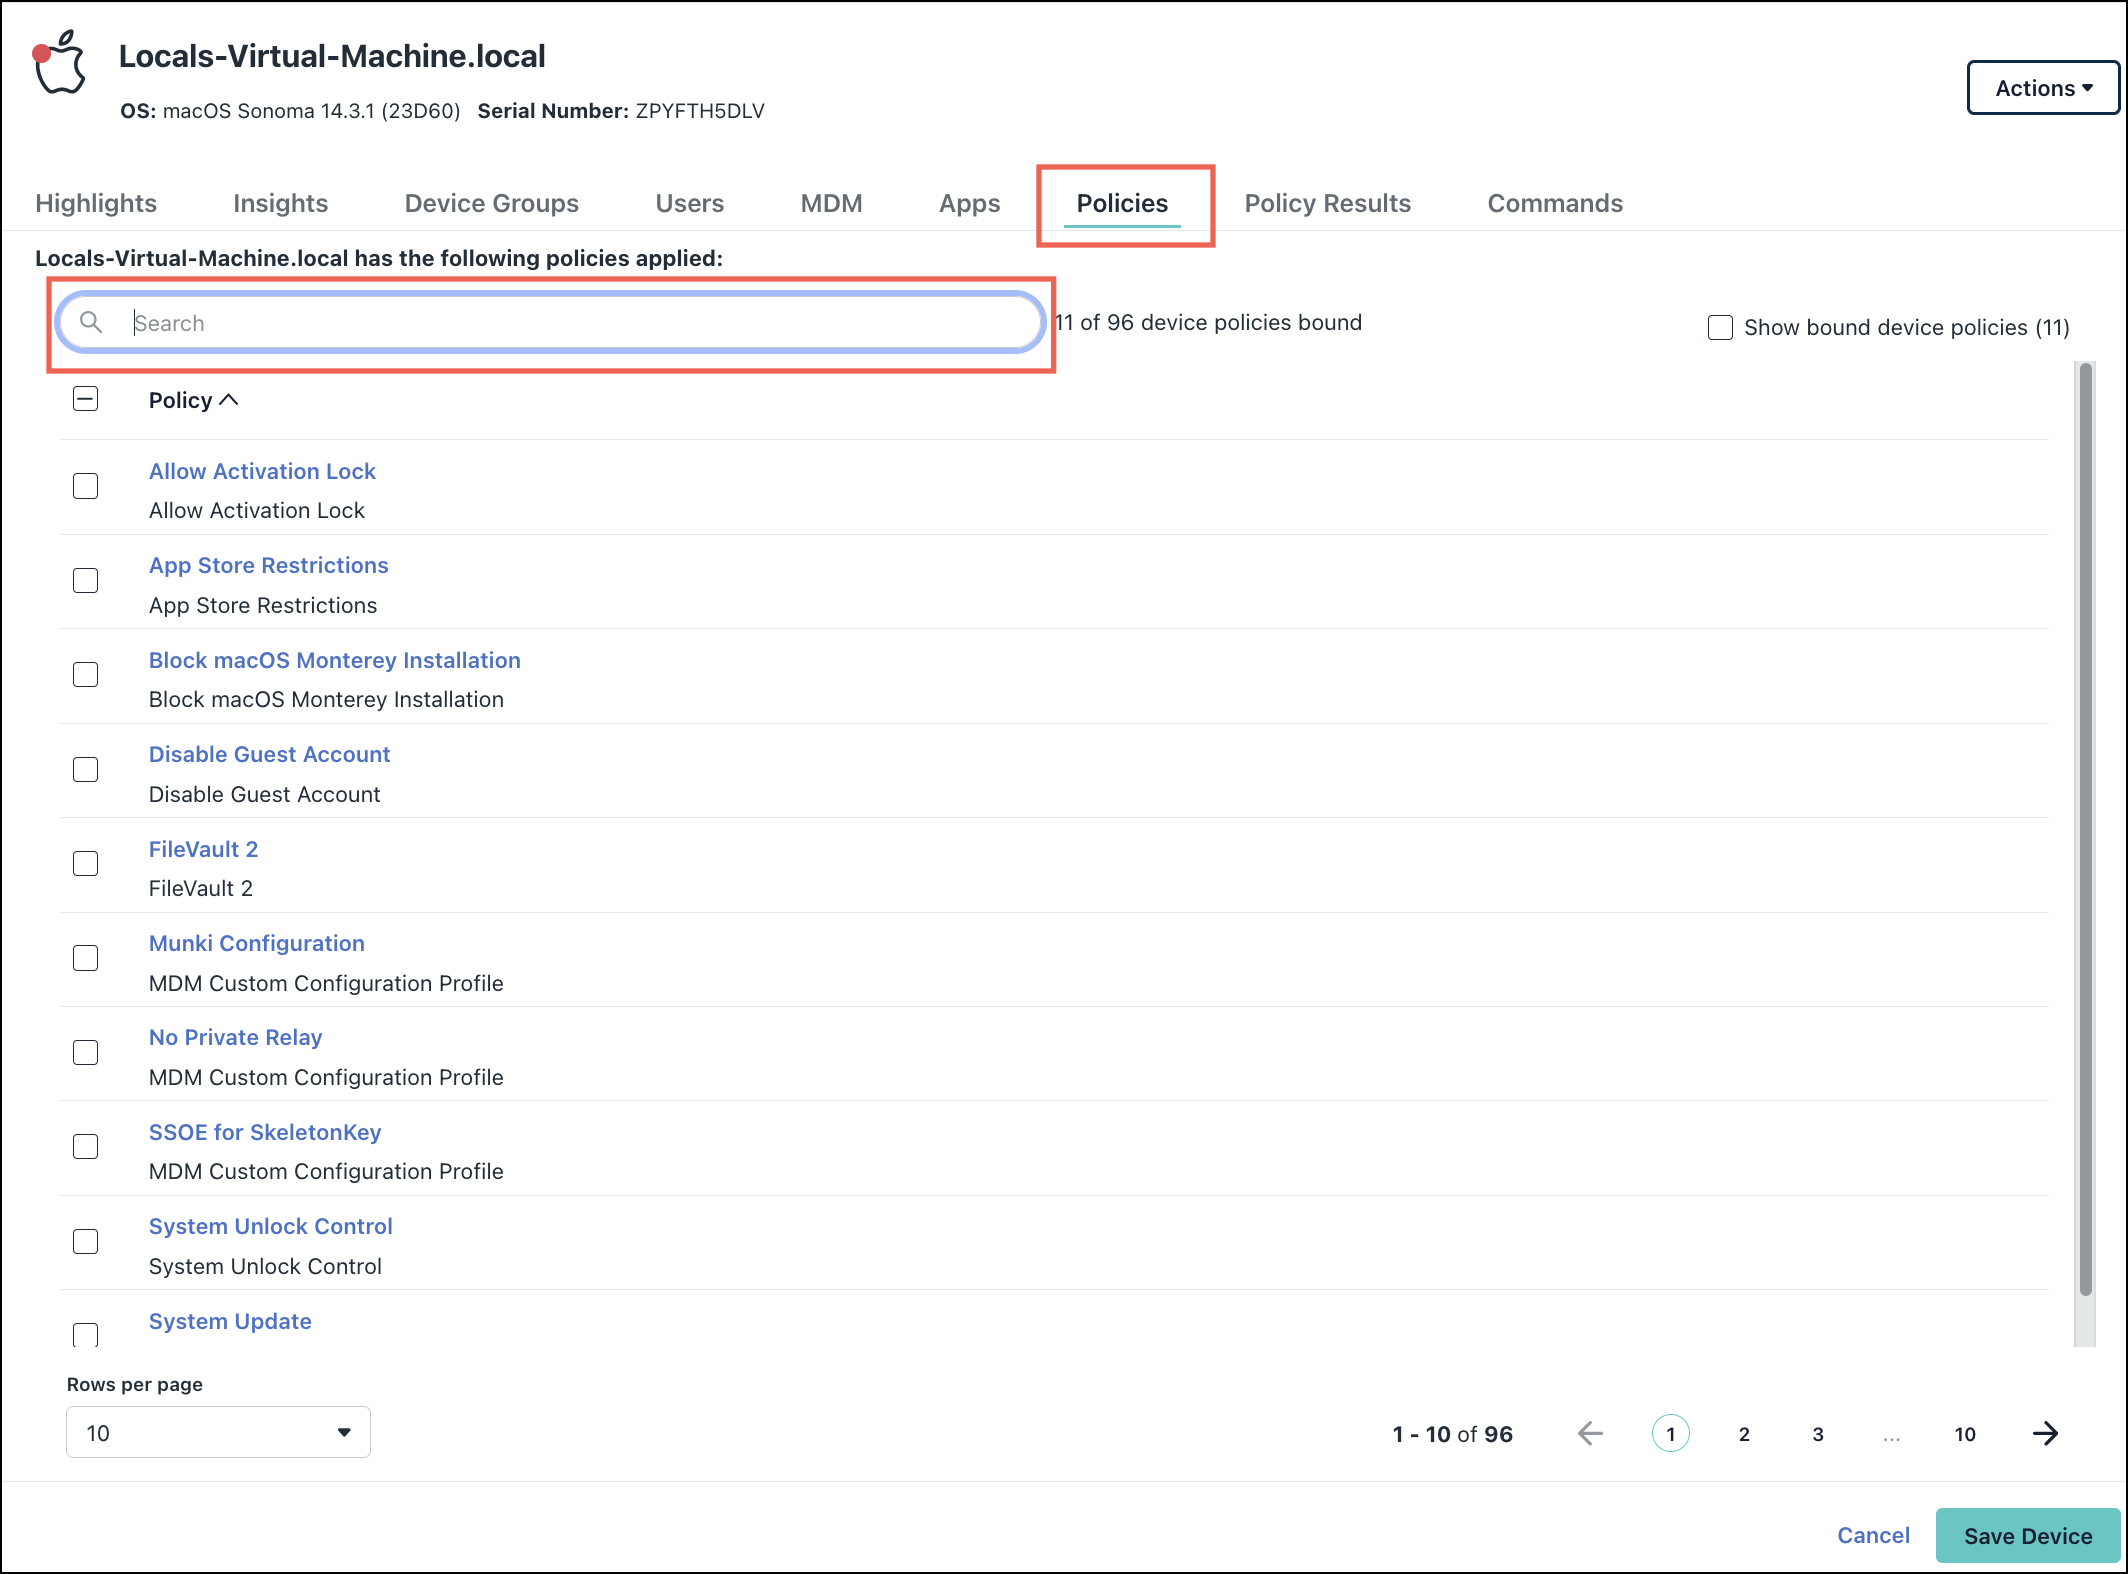2128x1574 pixels.
Task: Click the Save Device button
Action: (2027, 1535)
